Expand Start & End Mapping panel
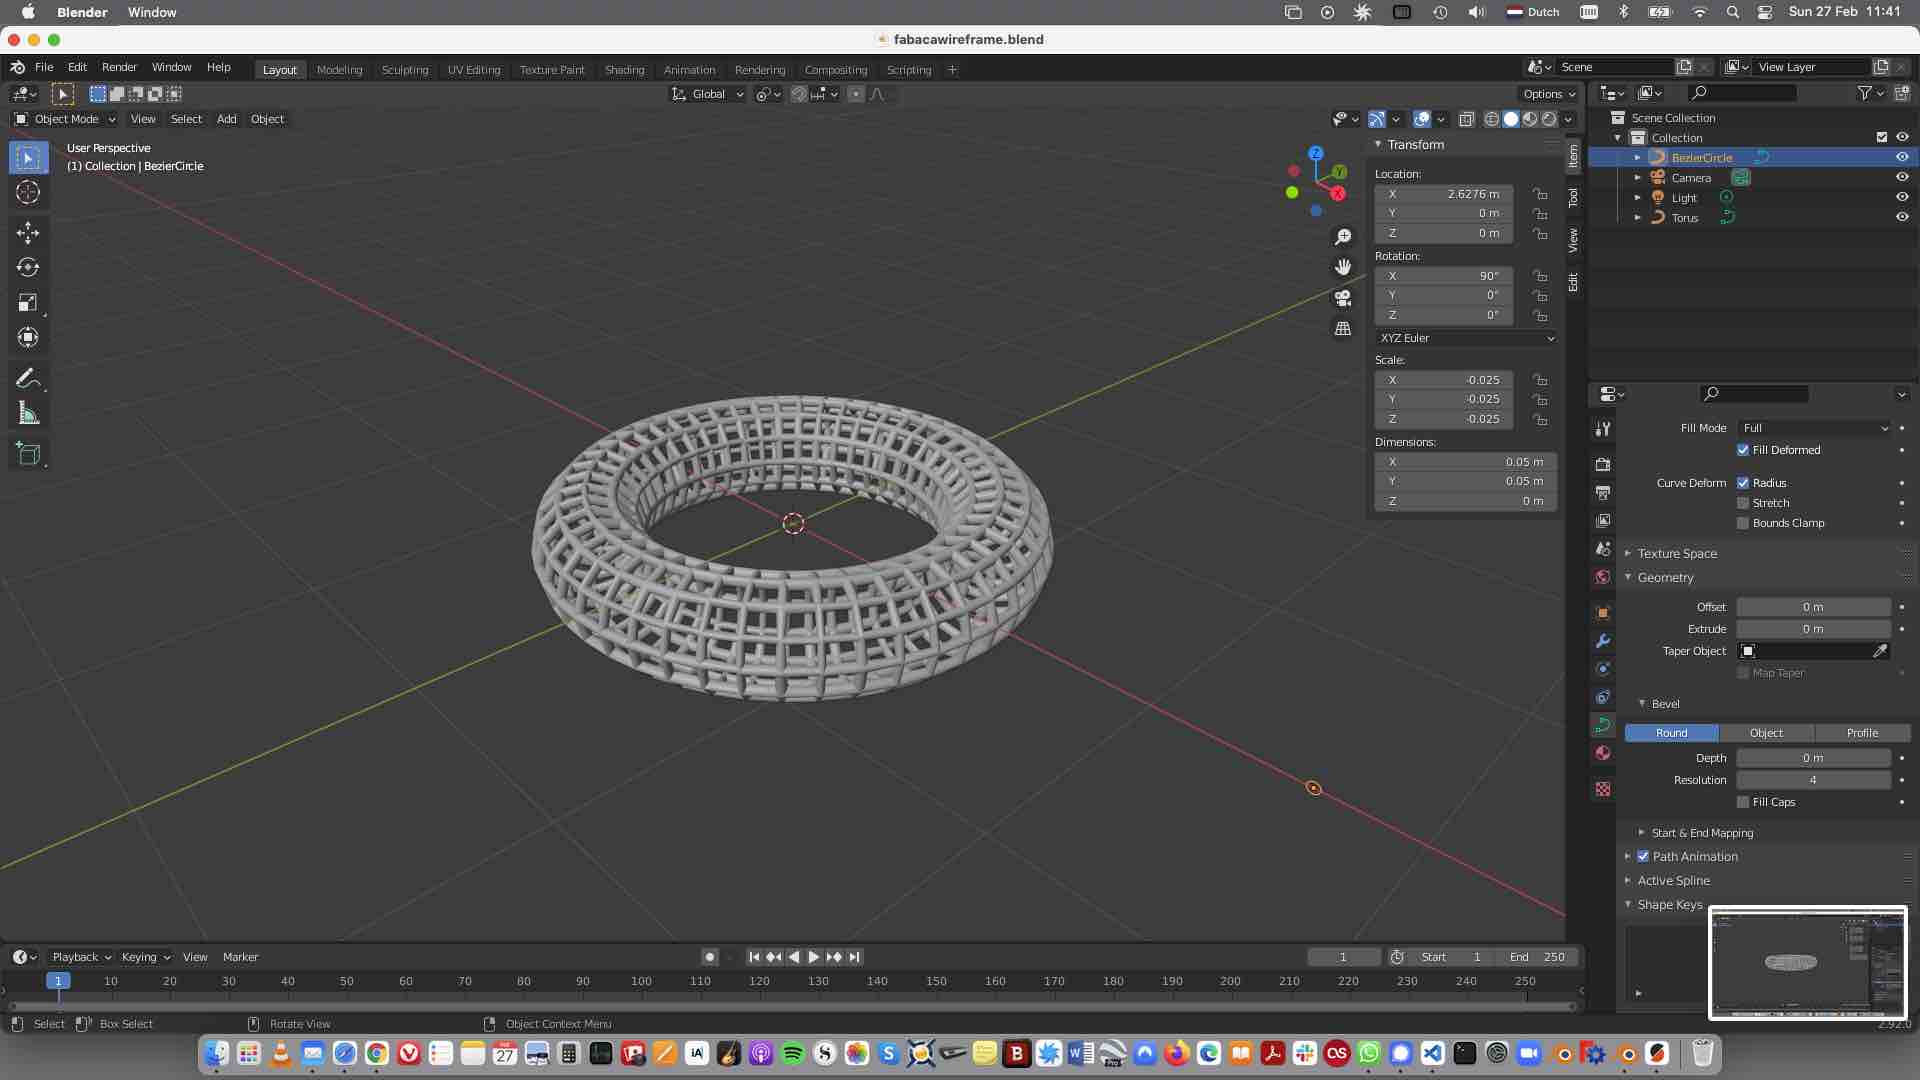 point(1702,833)
